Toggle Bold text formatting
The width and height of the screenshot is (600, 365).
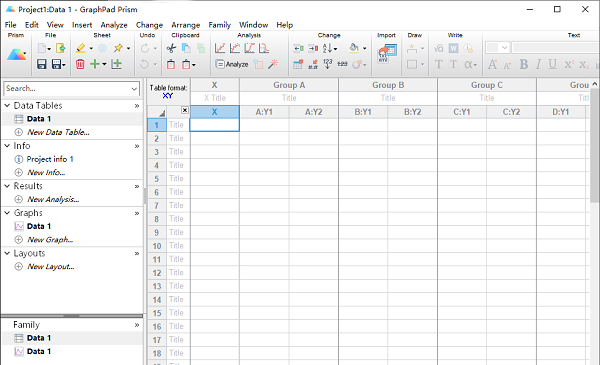click(523, 64)
